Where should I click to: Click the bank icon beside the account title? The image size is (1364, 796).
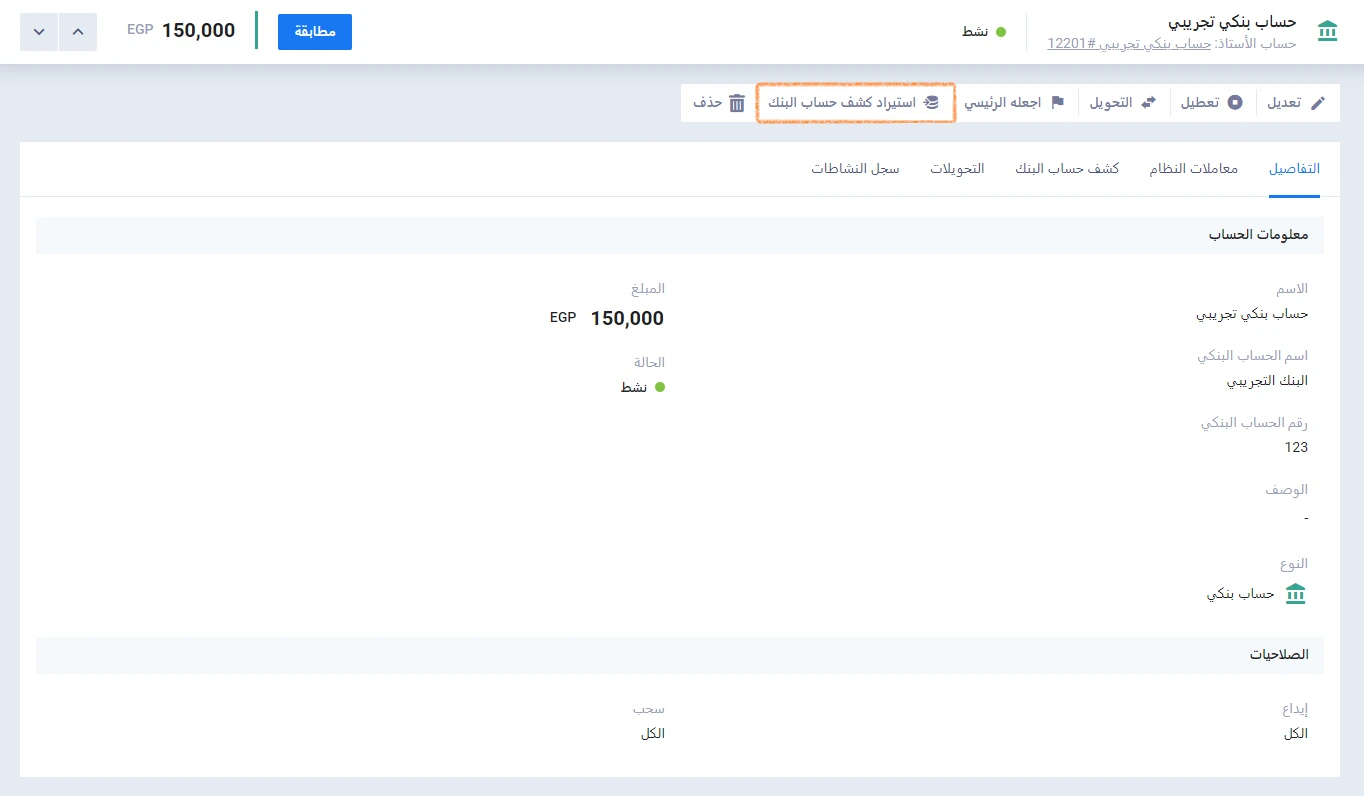[x=1327, y=31]
